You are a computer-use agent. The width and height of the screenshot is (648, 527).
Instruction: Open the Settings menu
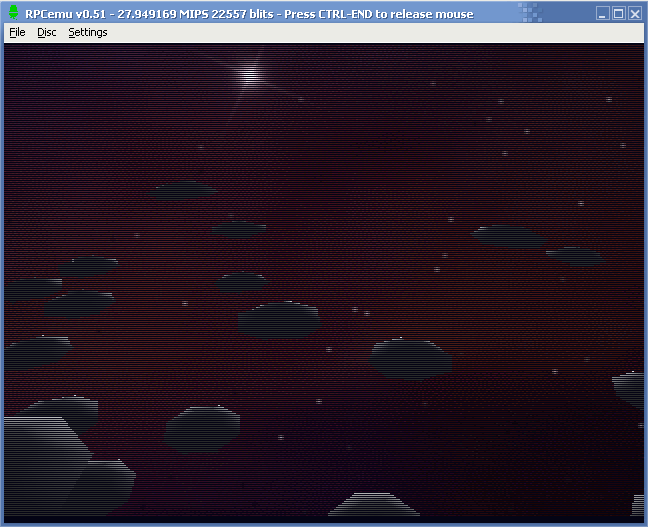88,32
